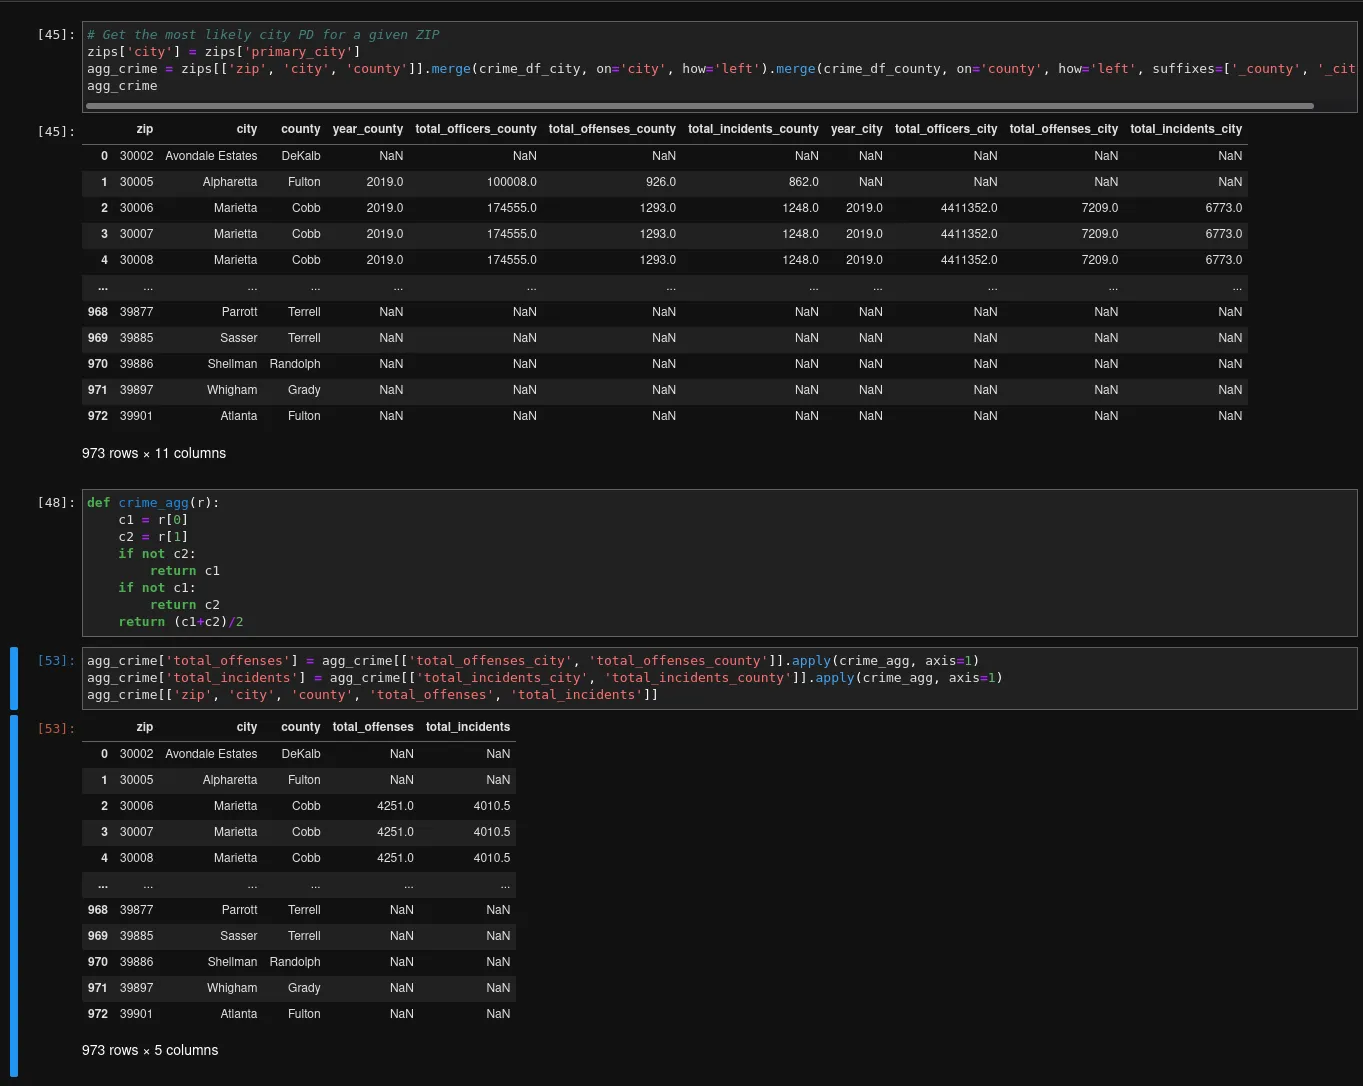Screen dimensions: 1363x1086
Task: Click the zip column header in first table
Action: (x=144, y=129)
